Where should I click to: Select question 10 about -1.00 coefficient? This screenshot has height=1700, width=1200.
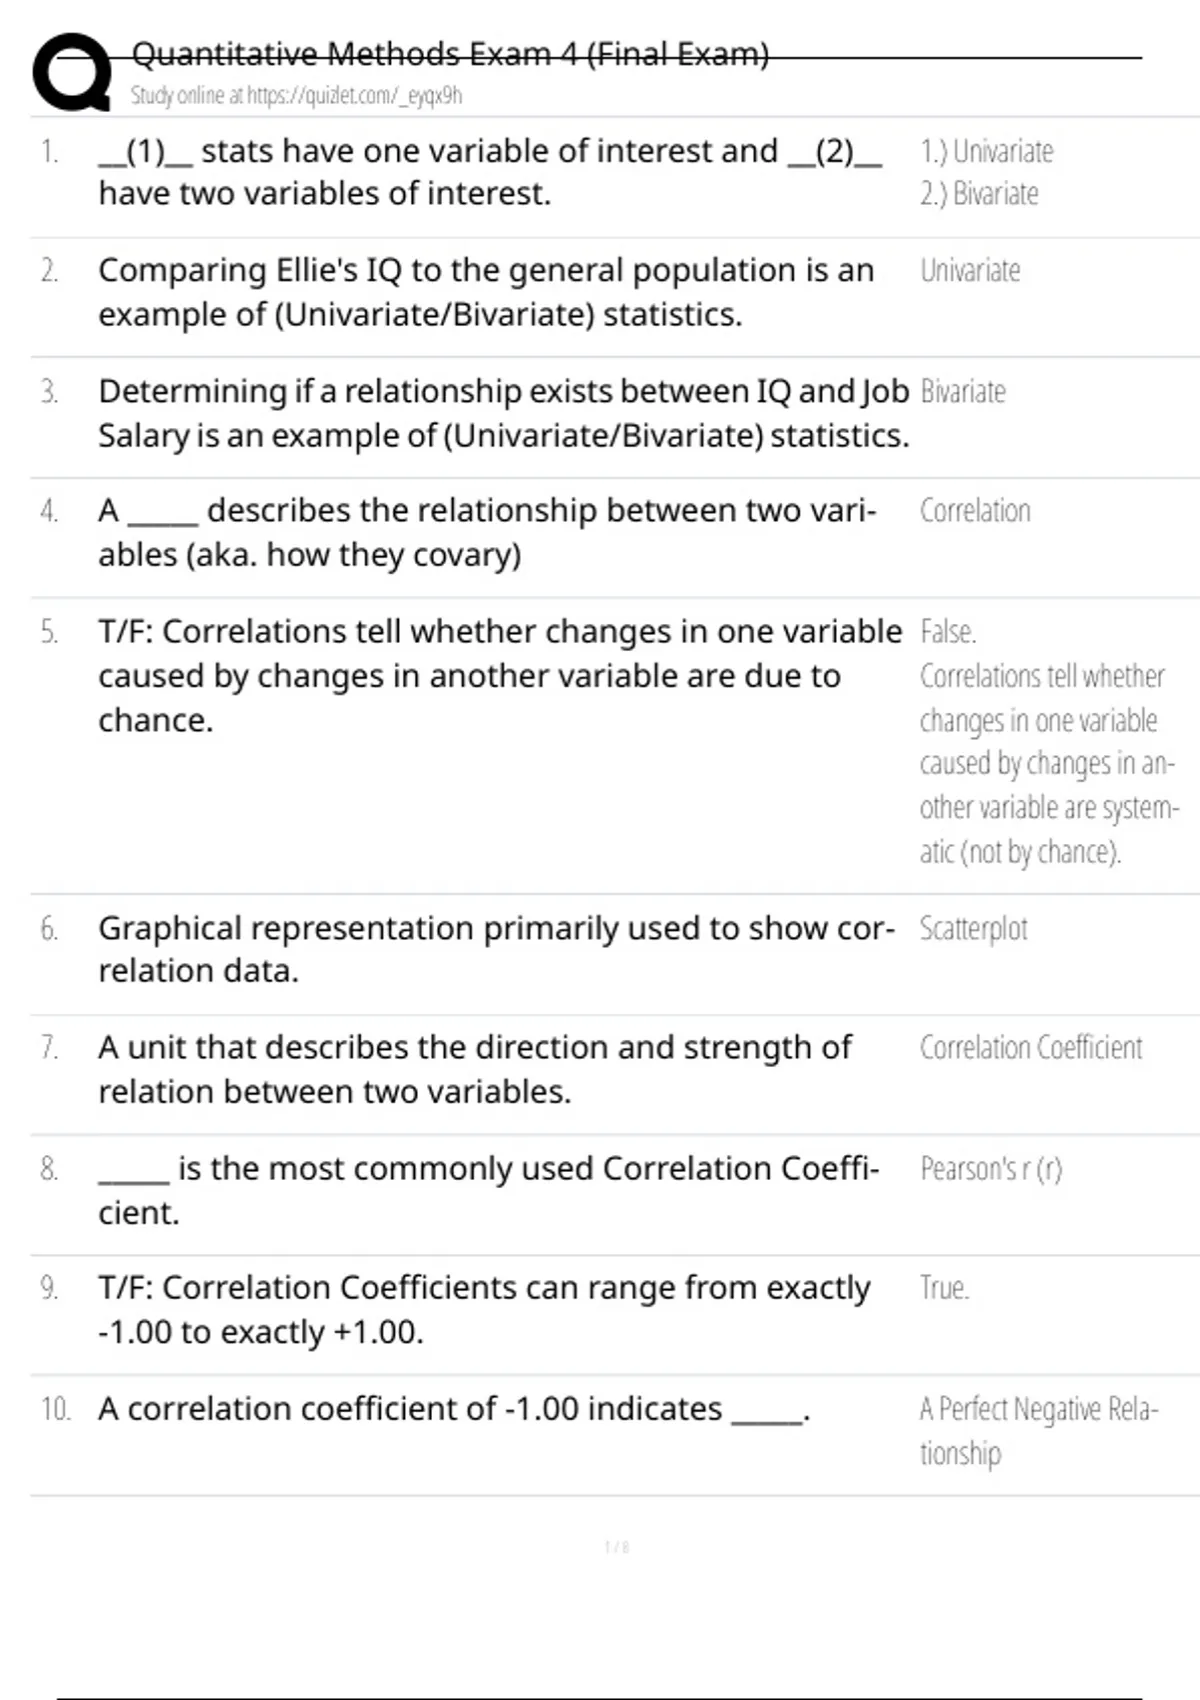pos(454,1409)
